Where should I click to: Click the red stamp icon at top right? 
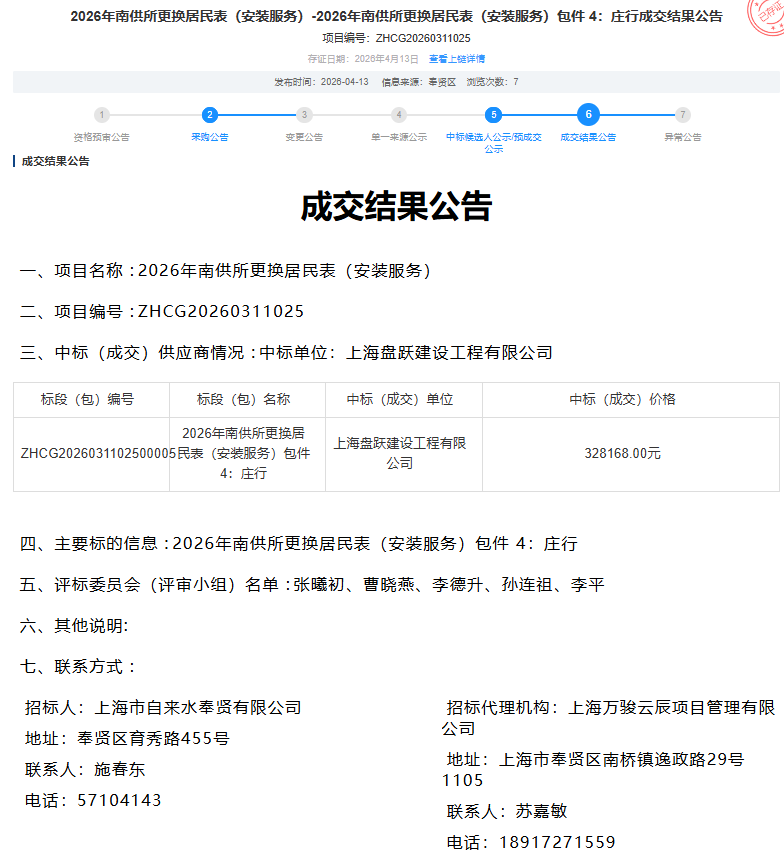768,12
